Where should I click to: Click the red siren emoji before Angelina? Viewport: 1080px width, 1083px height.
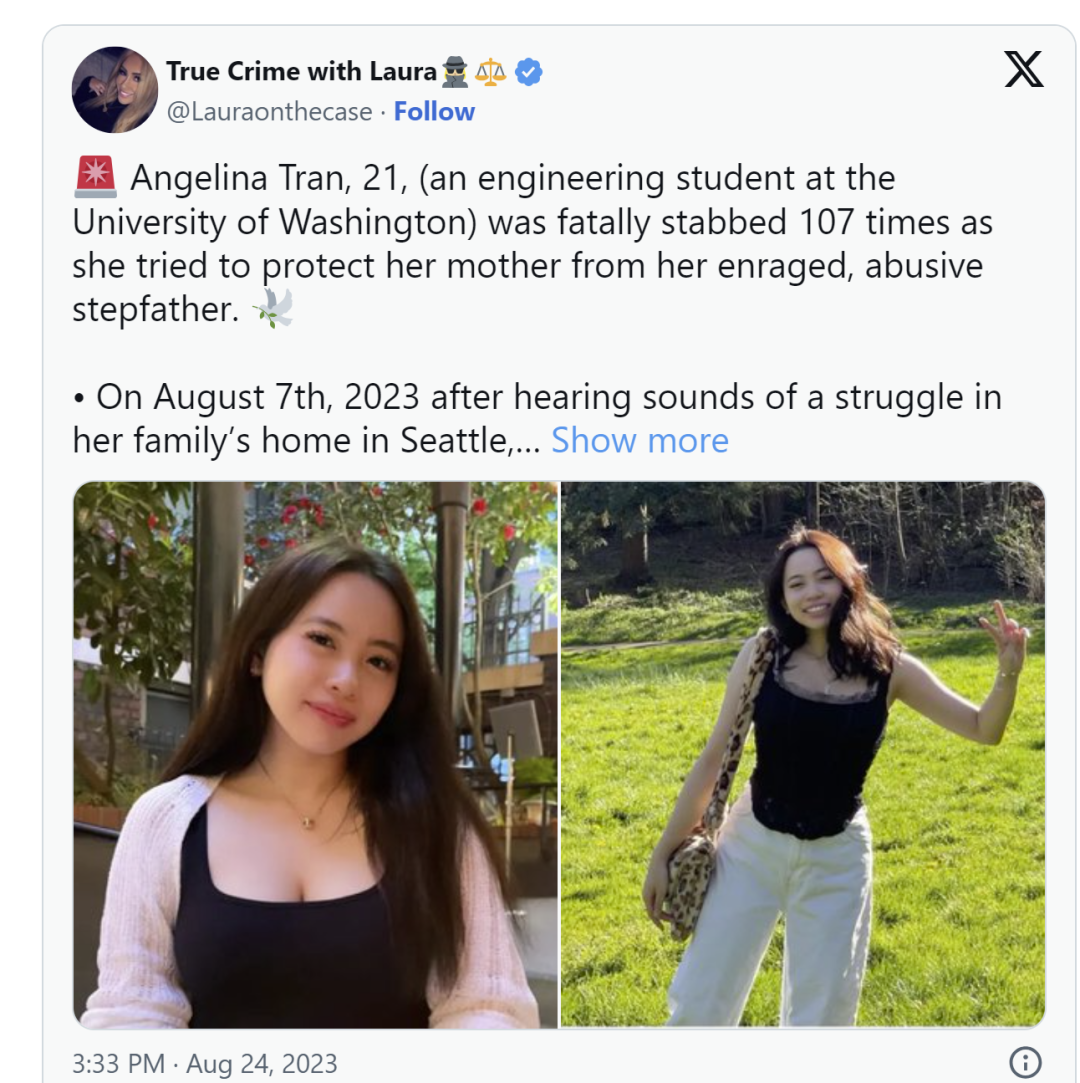[95, 177]
